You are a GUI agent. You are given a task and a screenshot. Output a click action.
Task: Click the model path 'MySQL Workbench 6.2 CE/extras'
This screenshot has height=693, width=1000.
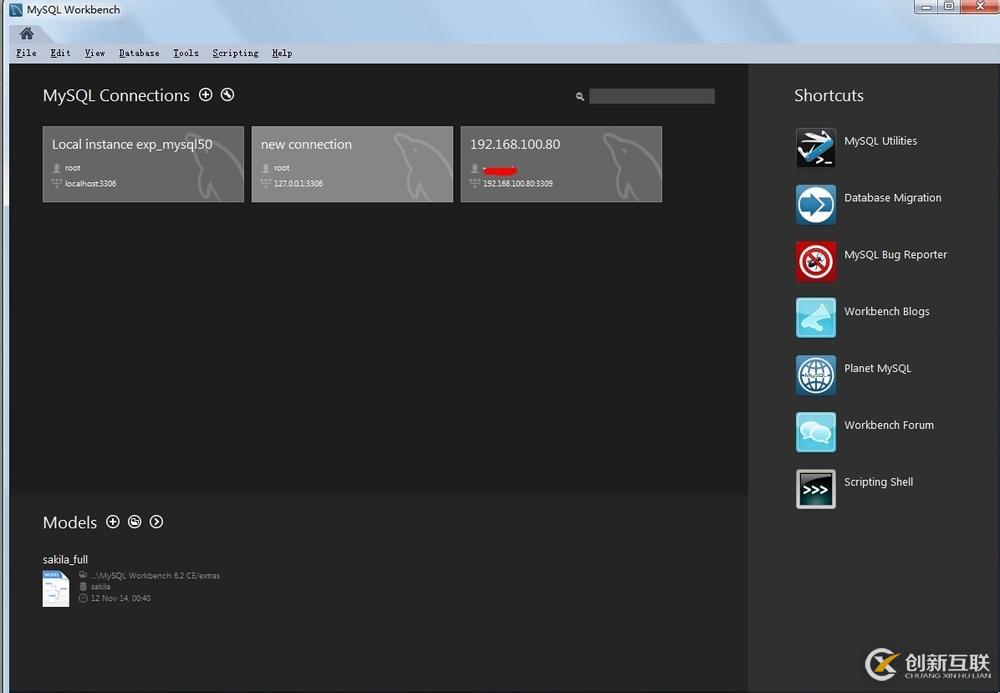pos(155,576)
